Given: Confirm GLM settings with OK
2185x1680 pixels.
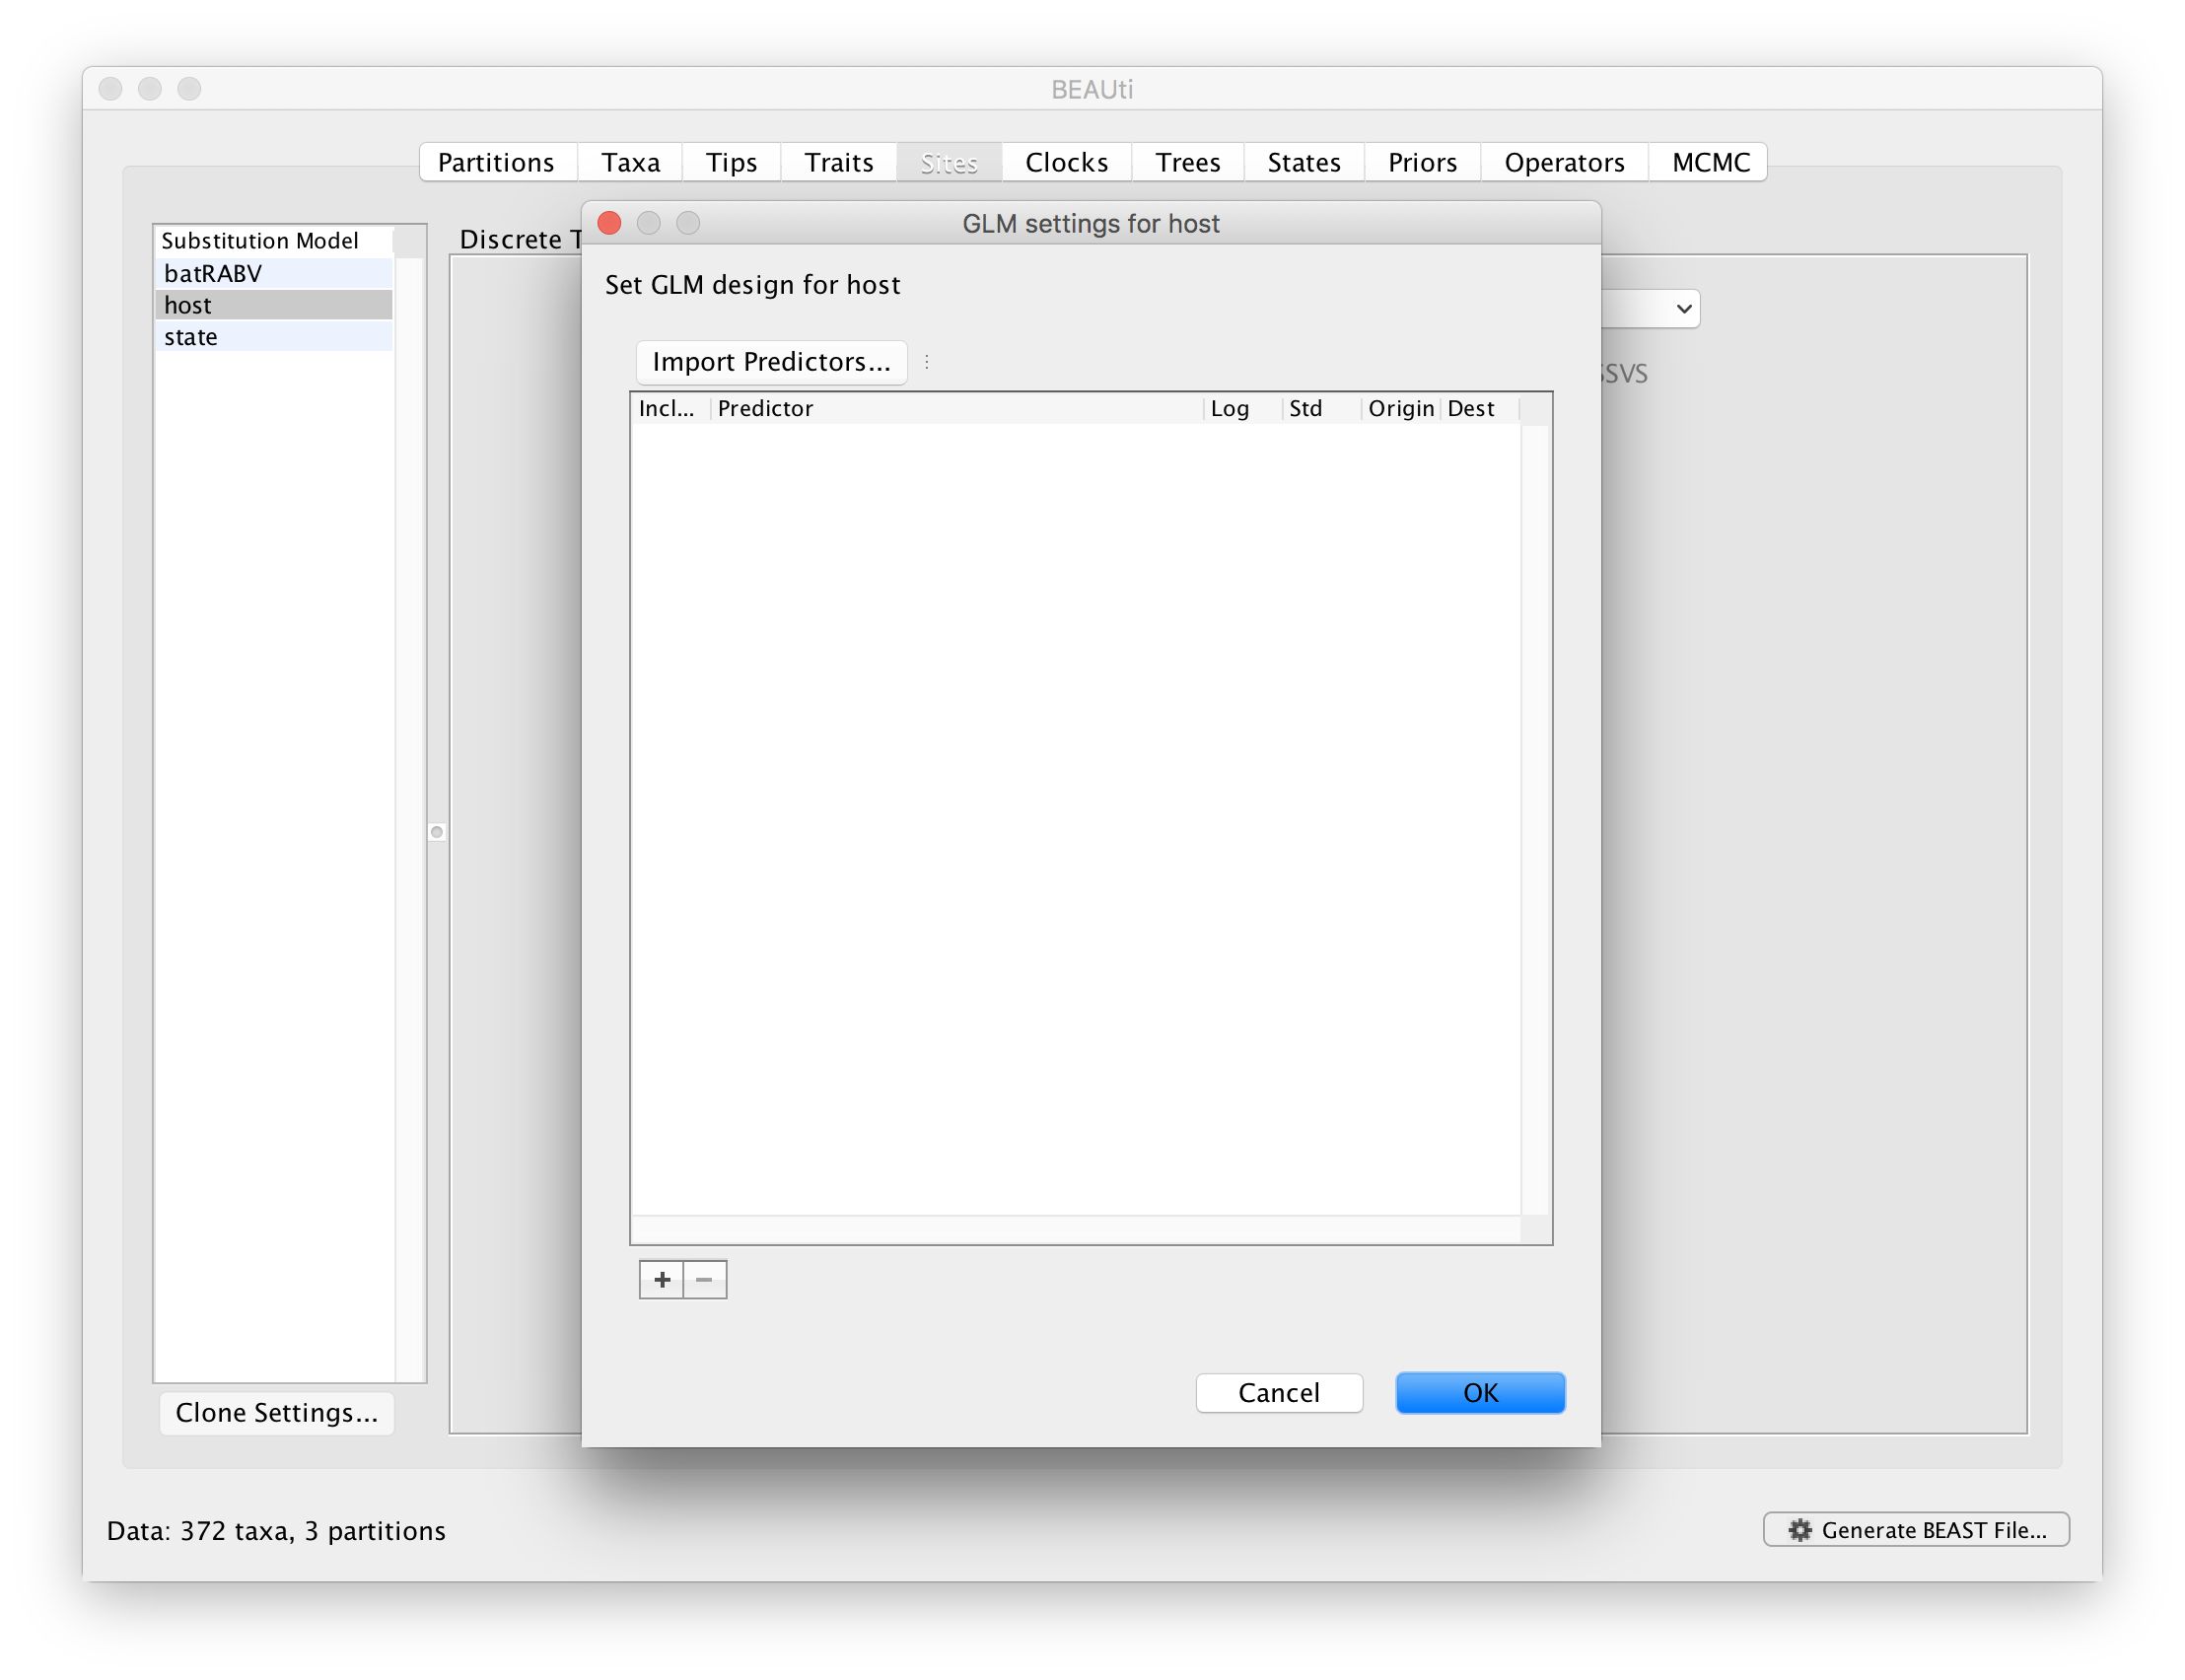Looking at the screenshot, I should coord(1480,1393).
